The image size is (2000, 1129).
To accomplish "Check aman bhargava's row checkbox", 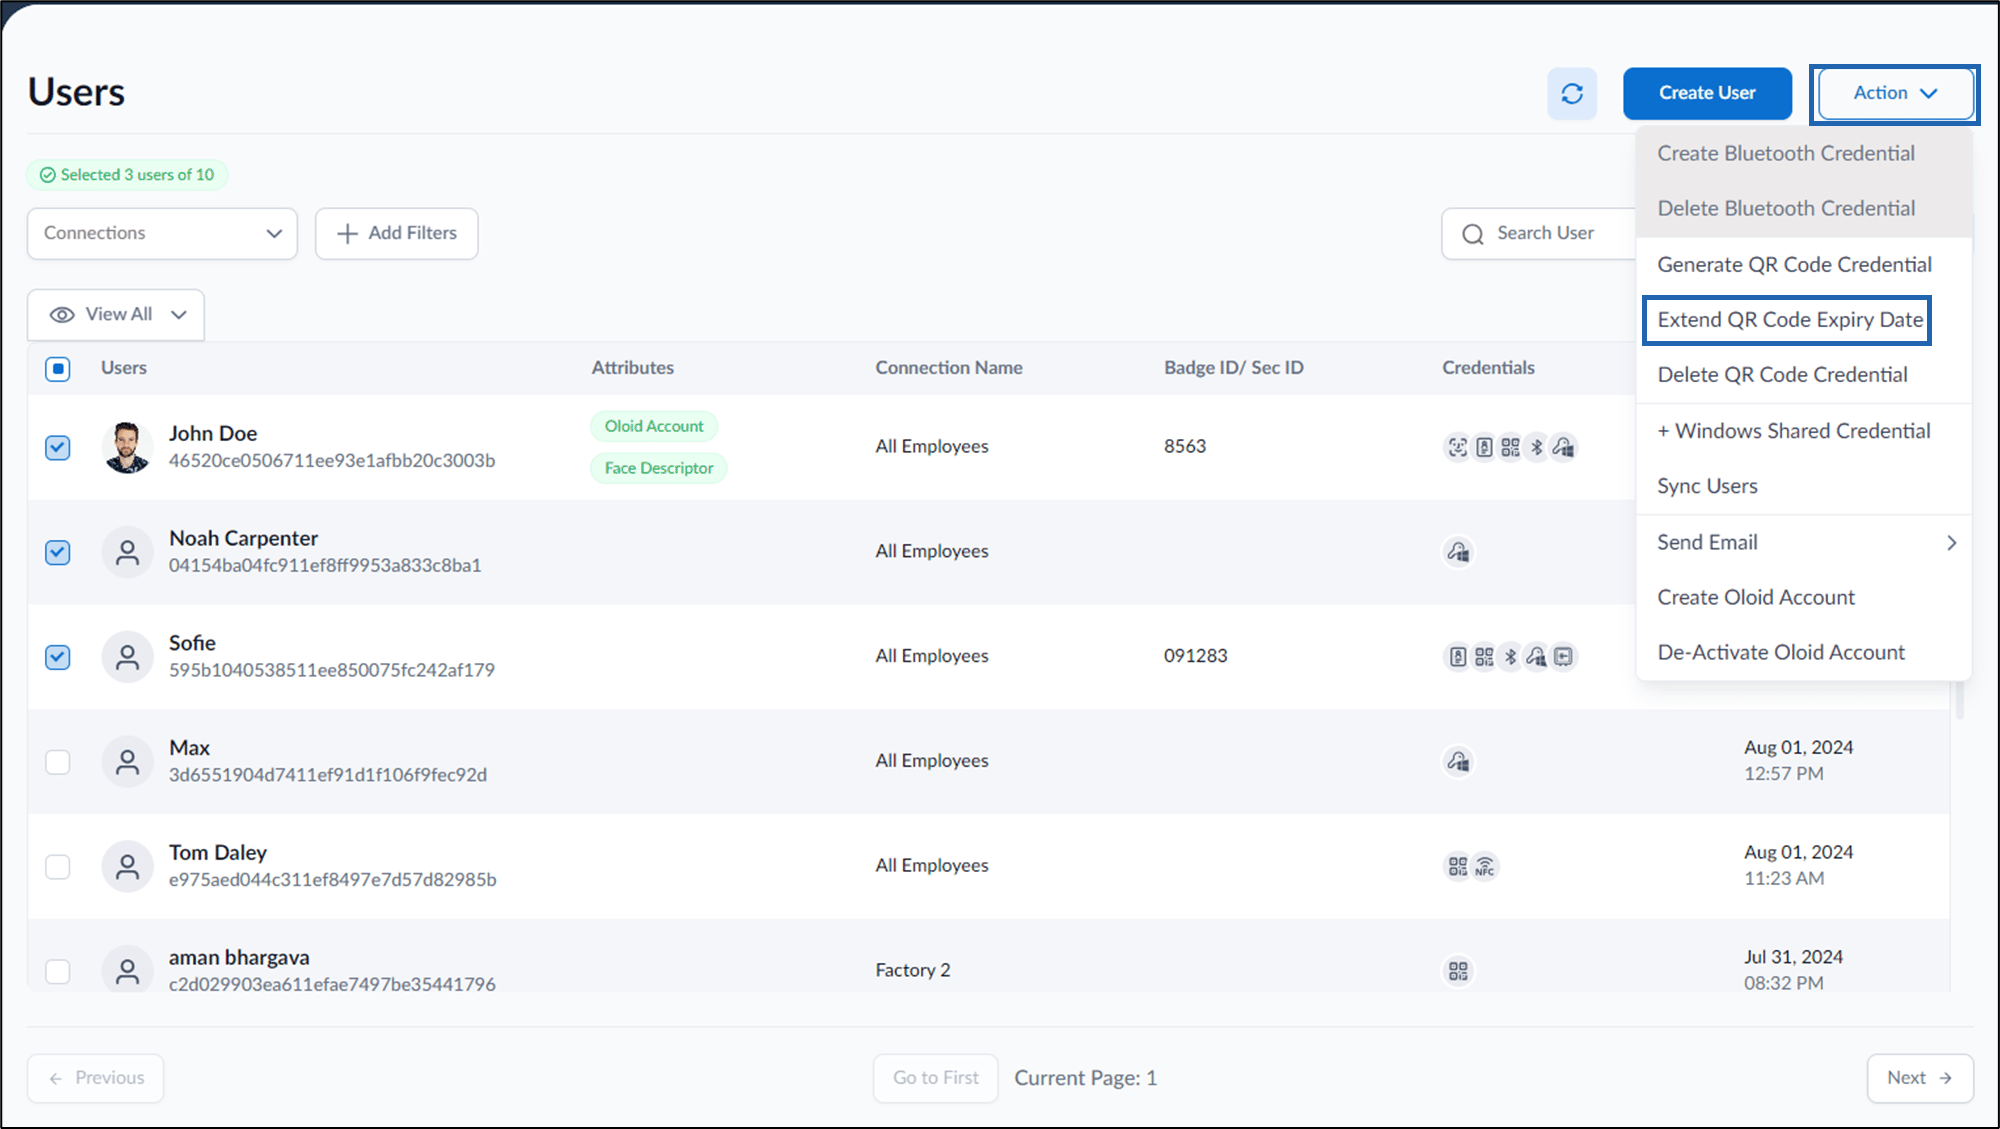I will (x=58, y=971).
